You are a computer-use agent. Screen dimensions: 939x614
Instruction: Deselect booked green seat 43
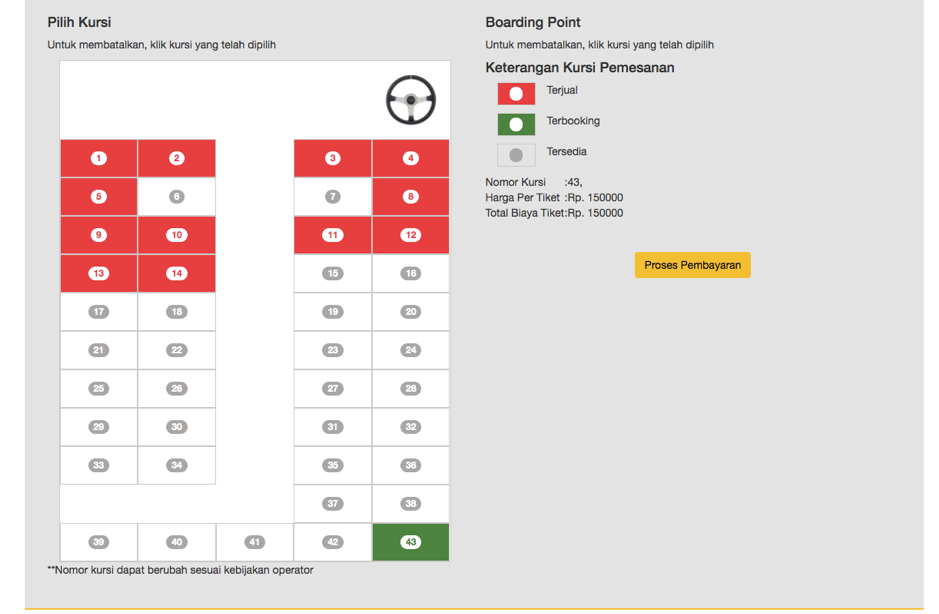pyautogui.click(x=411, y=542)
